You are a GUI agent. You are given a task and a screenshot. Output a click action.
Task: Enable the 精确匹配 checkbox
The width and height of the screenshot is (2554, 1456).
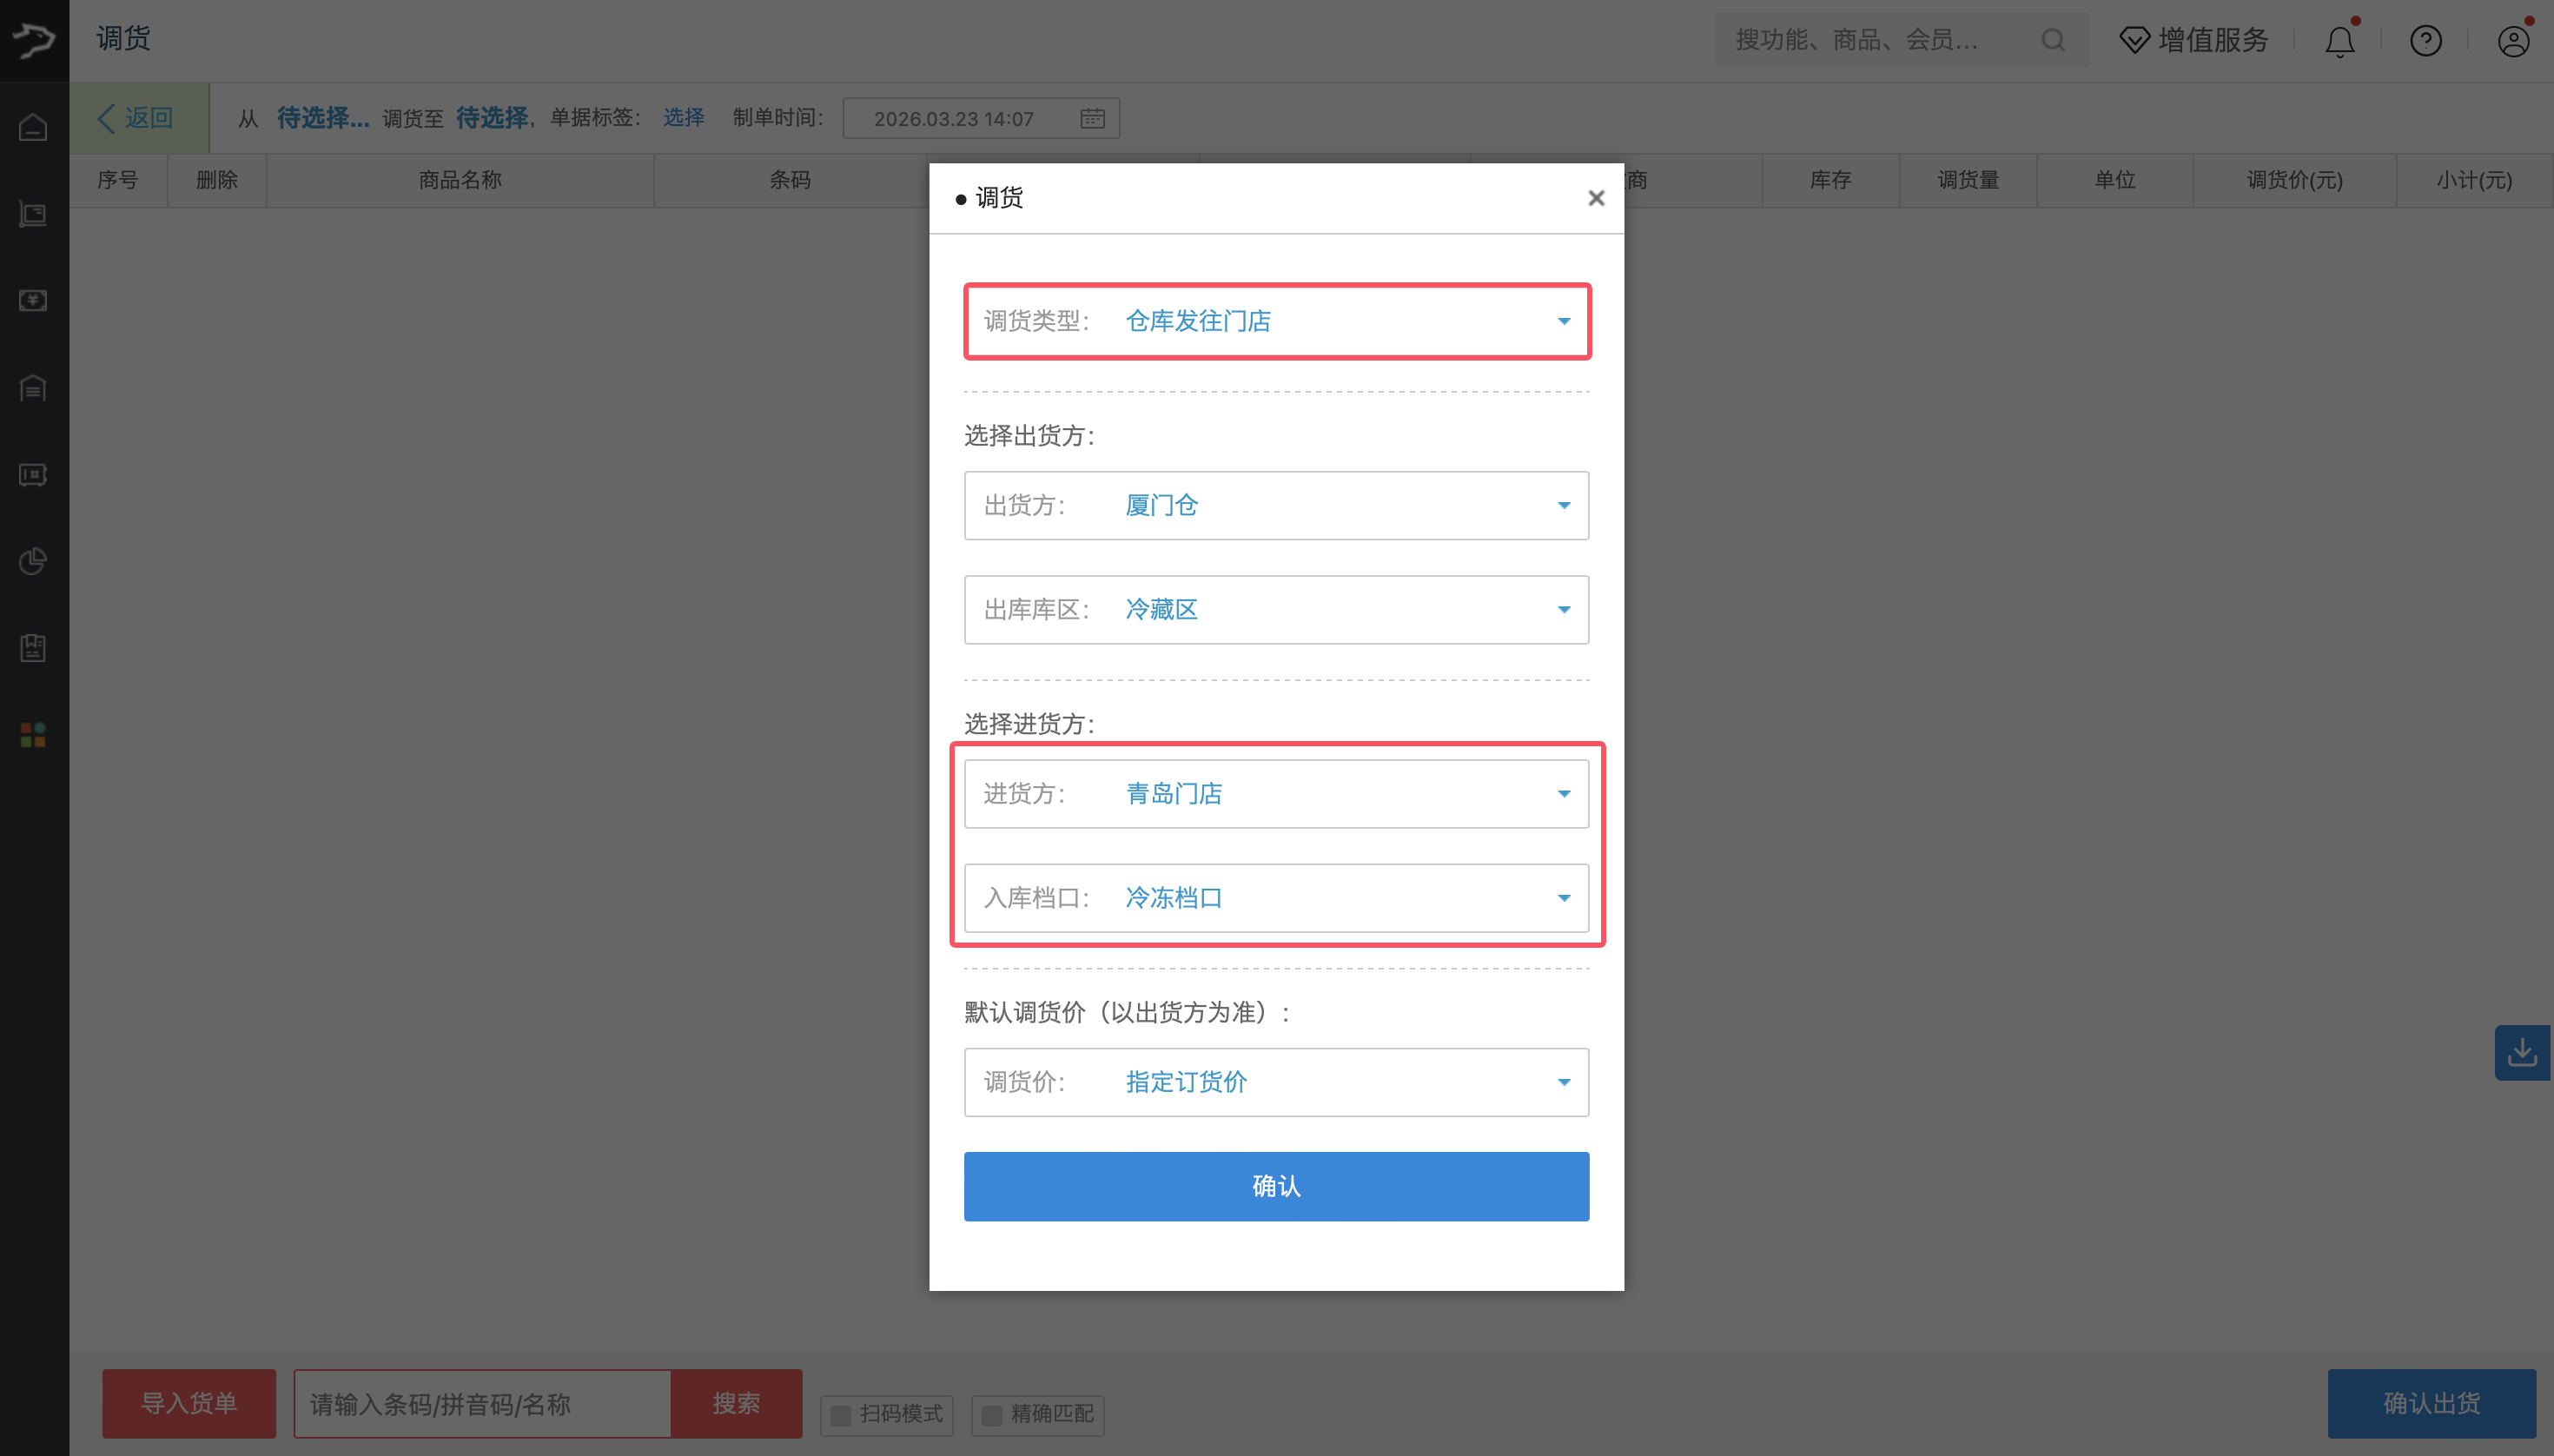click(991, 1415)
